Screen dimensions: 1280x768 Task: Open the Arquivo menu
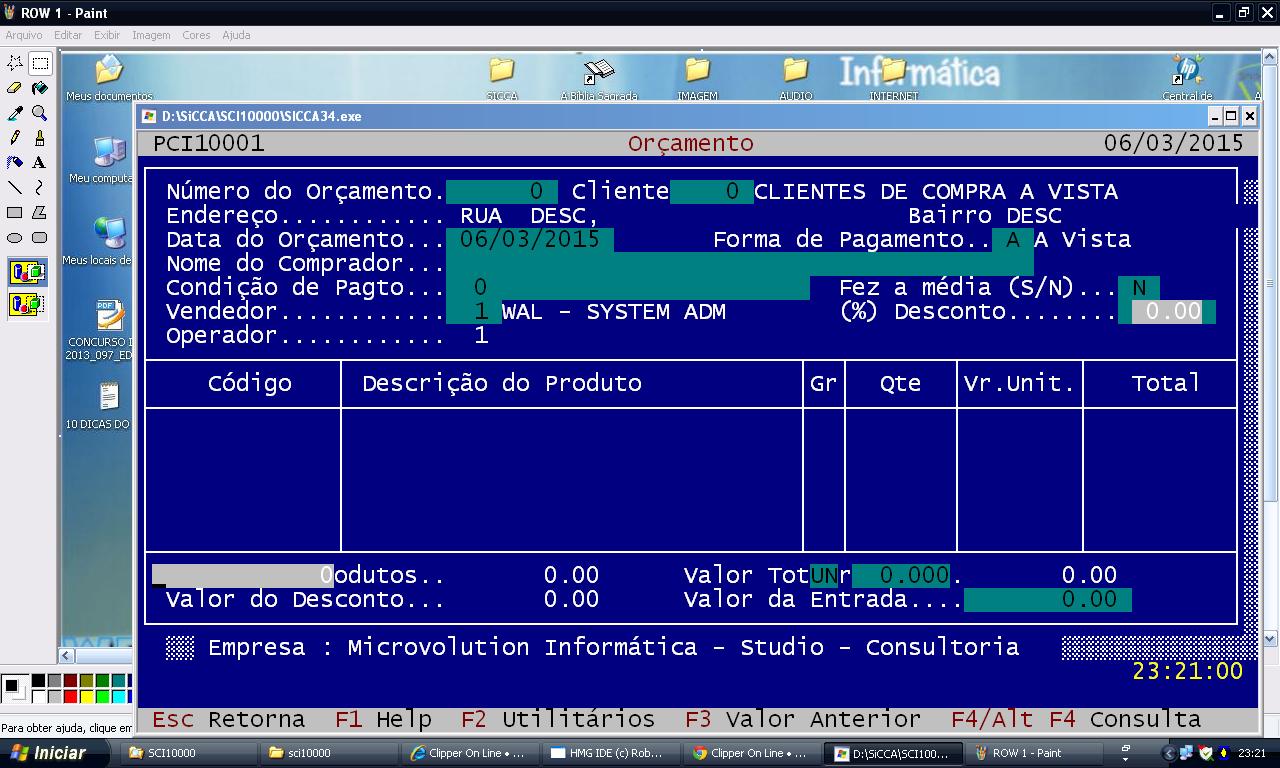[x=24, y=35]
